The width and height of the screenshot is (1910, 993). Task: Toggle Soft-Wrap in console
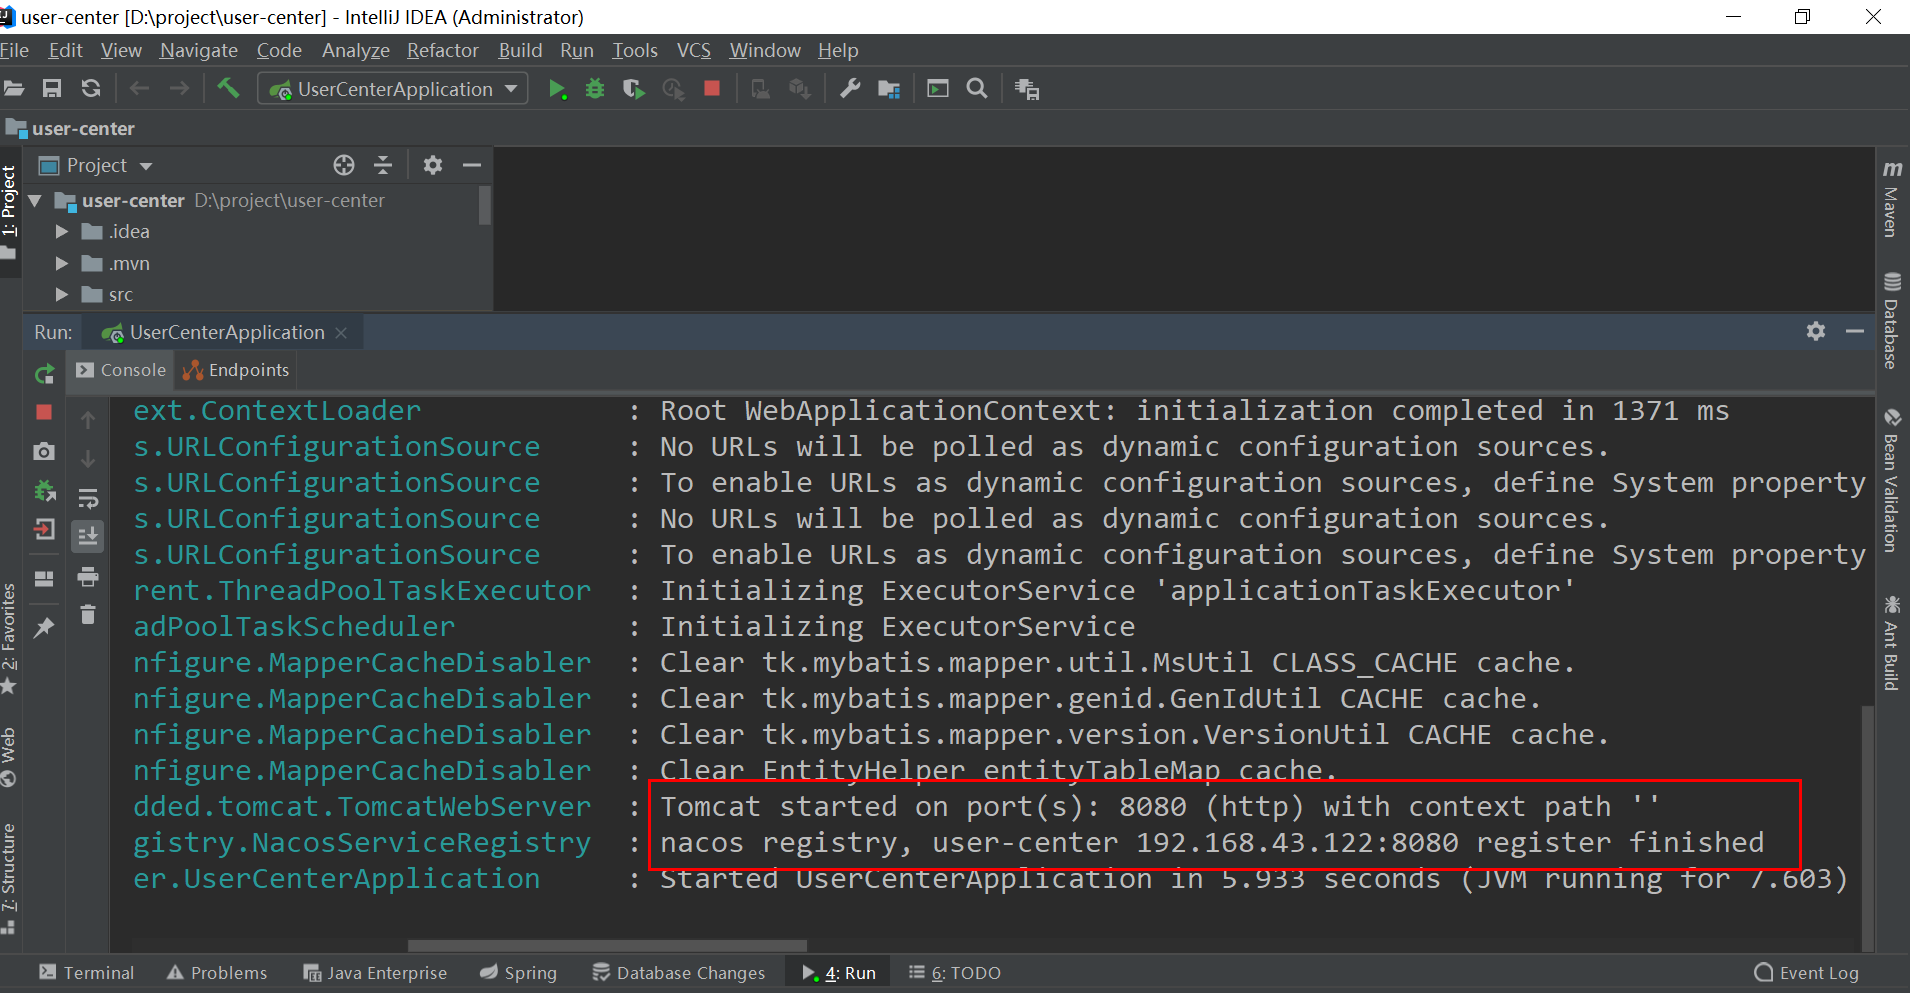(x=88, y=498)
